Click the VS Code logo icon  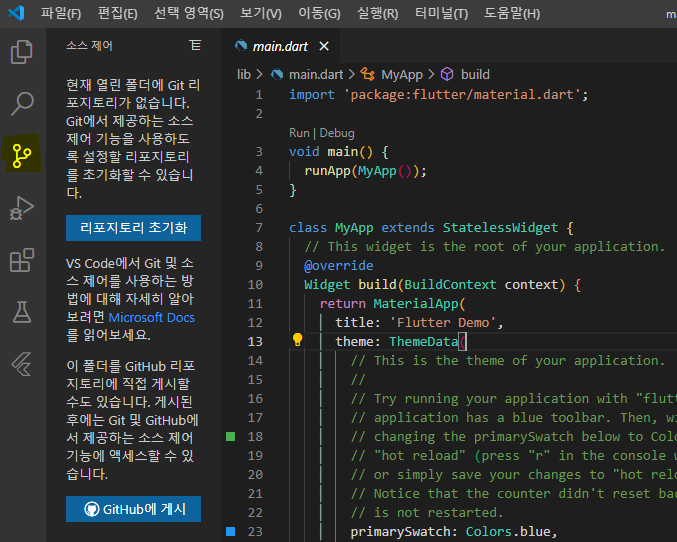(16, 13)
